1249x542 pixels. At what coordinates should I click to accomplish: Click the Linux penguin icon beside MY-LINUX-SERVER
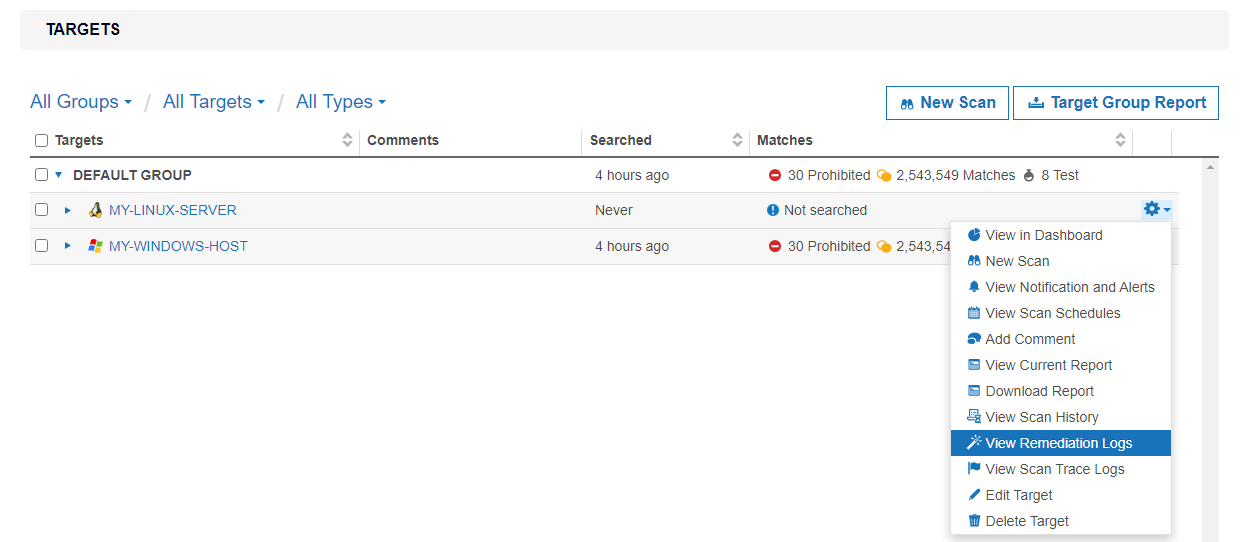pyautogui.click(x=96, y=210)
